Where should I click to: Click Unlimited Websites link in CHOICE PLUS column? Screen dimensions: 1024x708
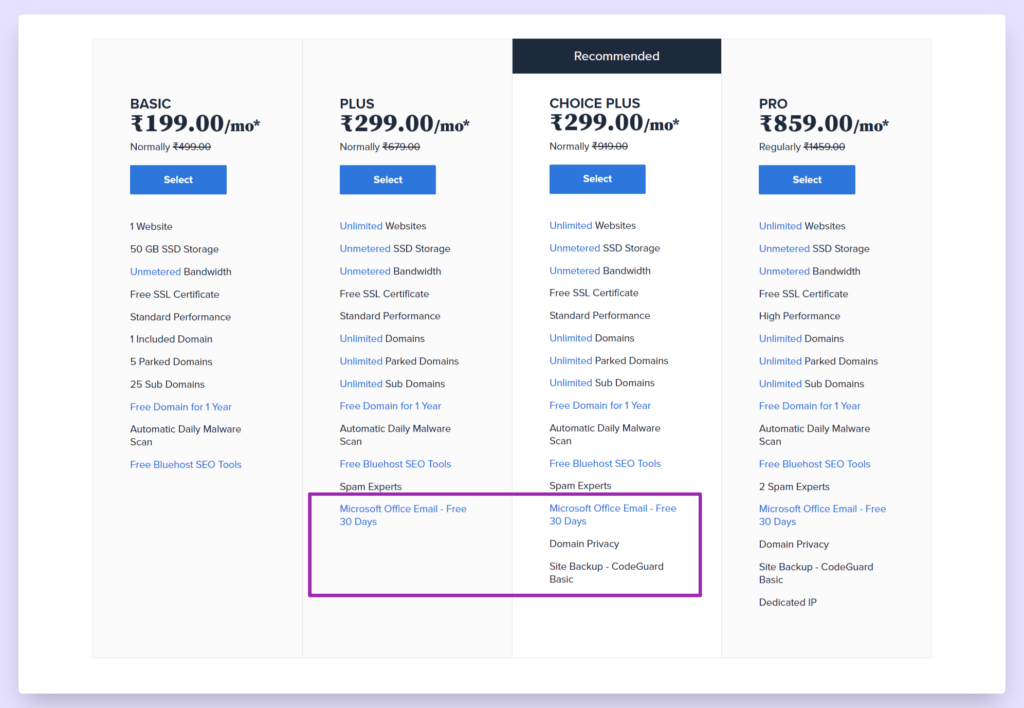pos(571,226)
